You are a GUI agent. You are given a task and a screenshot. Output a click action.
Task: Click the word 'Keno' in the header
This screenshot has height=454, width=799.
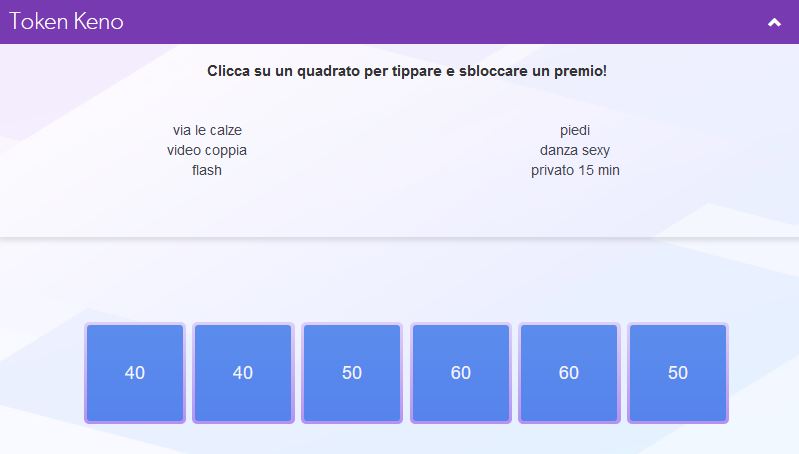pos(98,21)
